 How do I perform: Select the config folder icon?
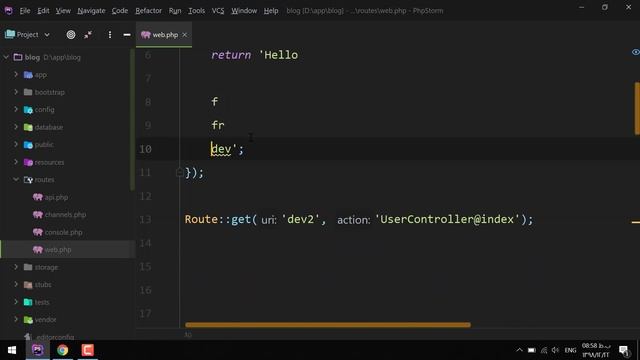28,110
